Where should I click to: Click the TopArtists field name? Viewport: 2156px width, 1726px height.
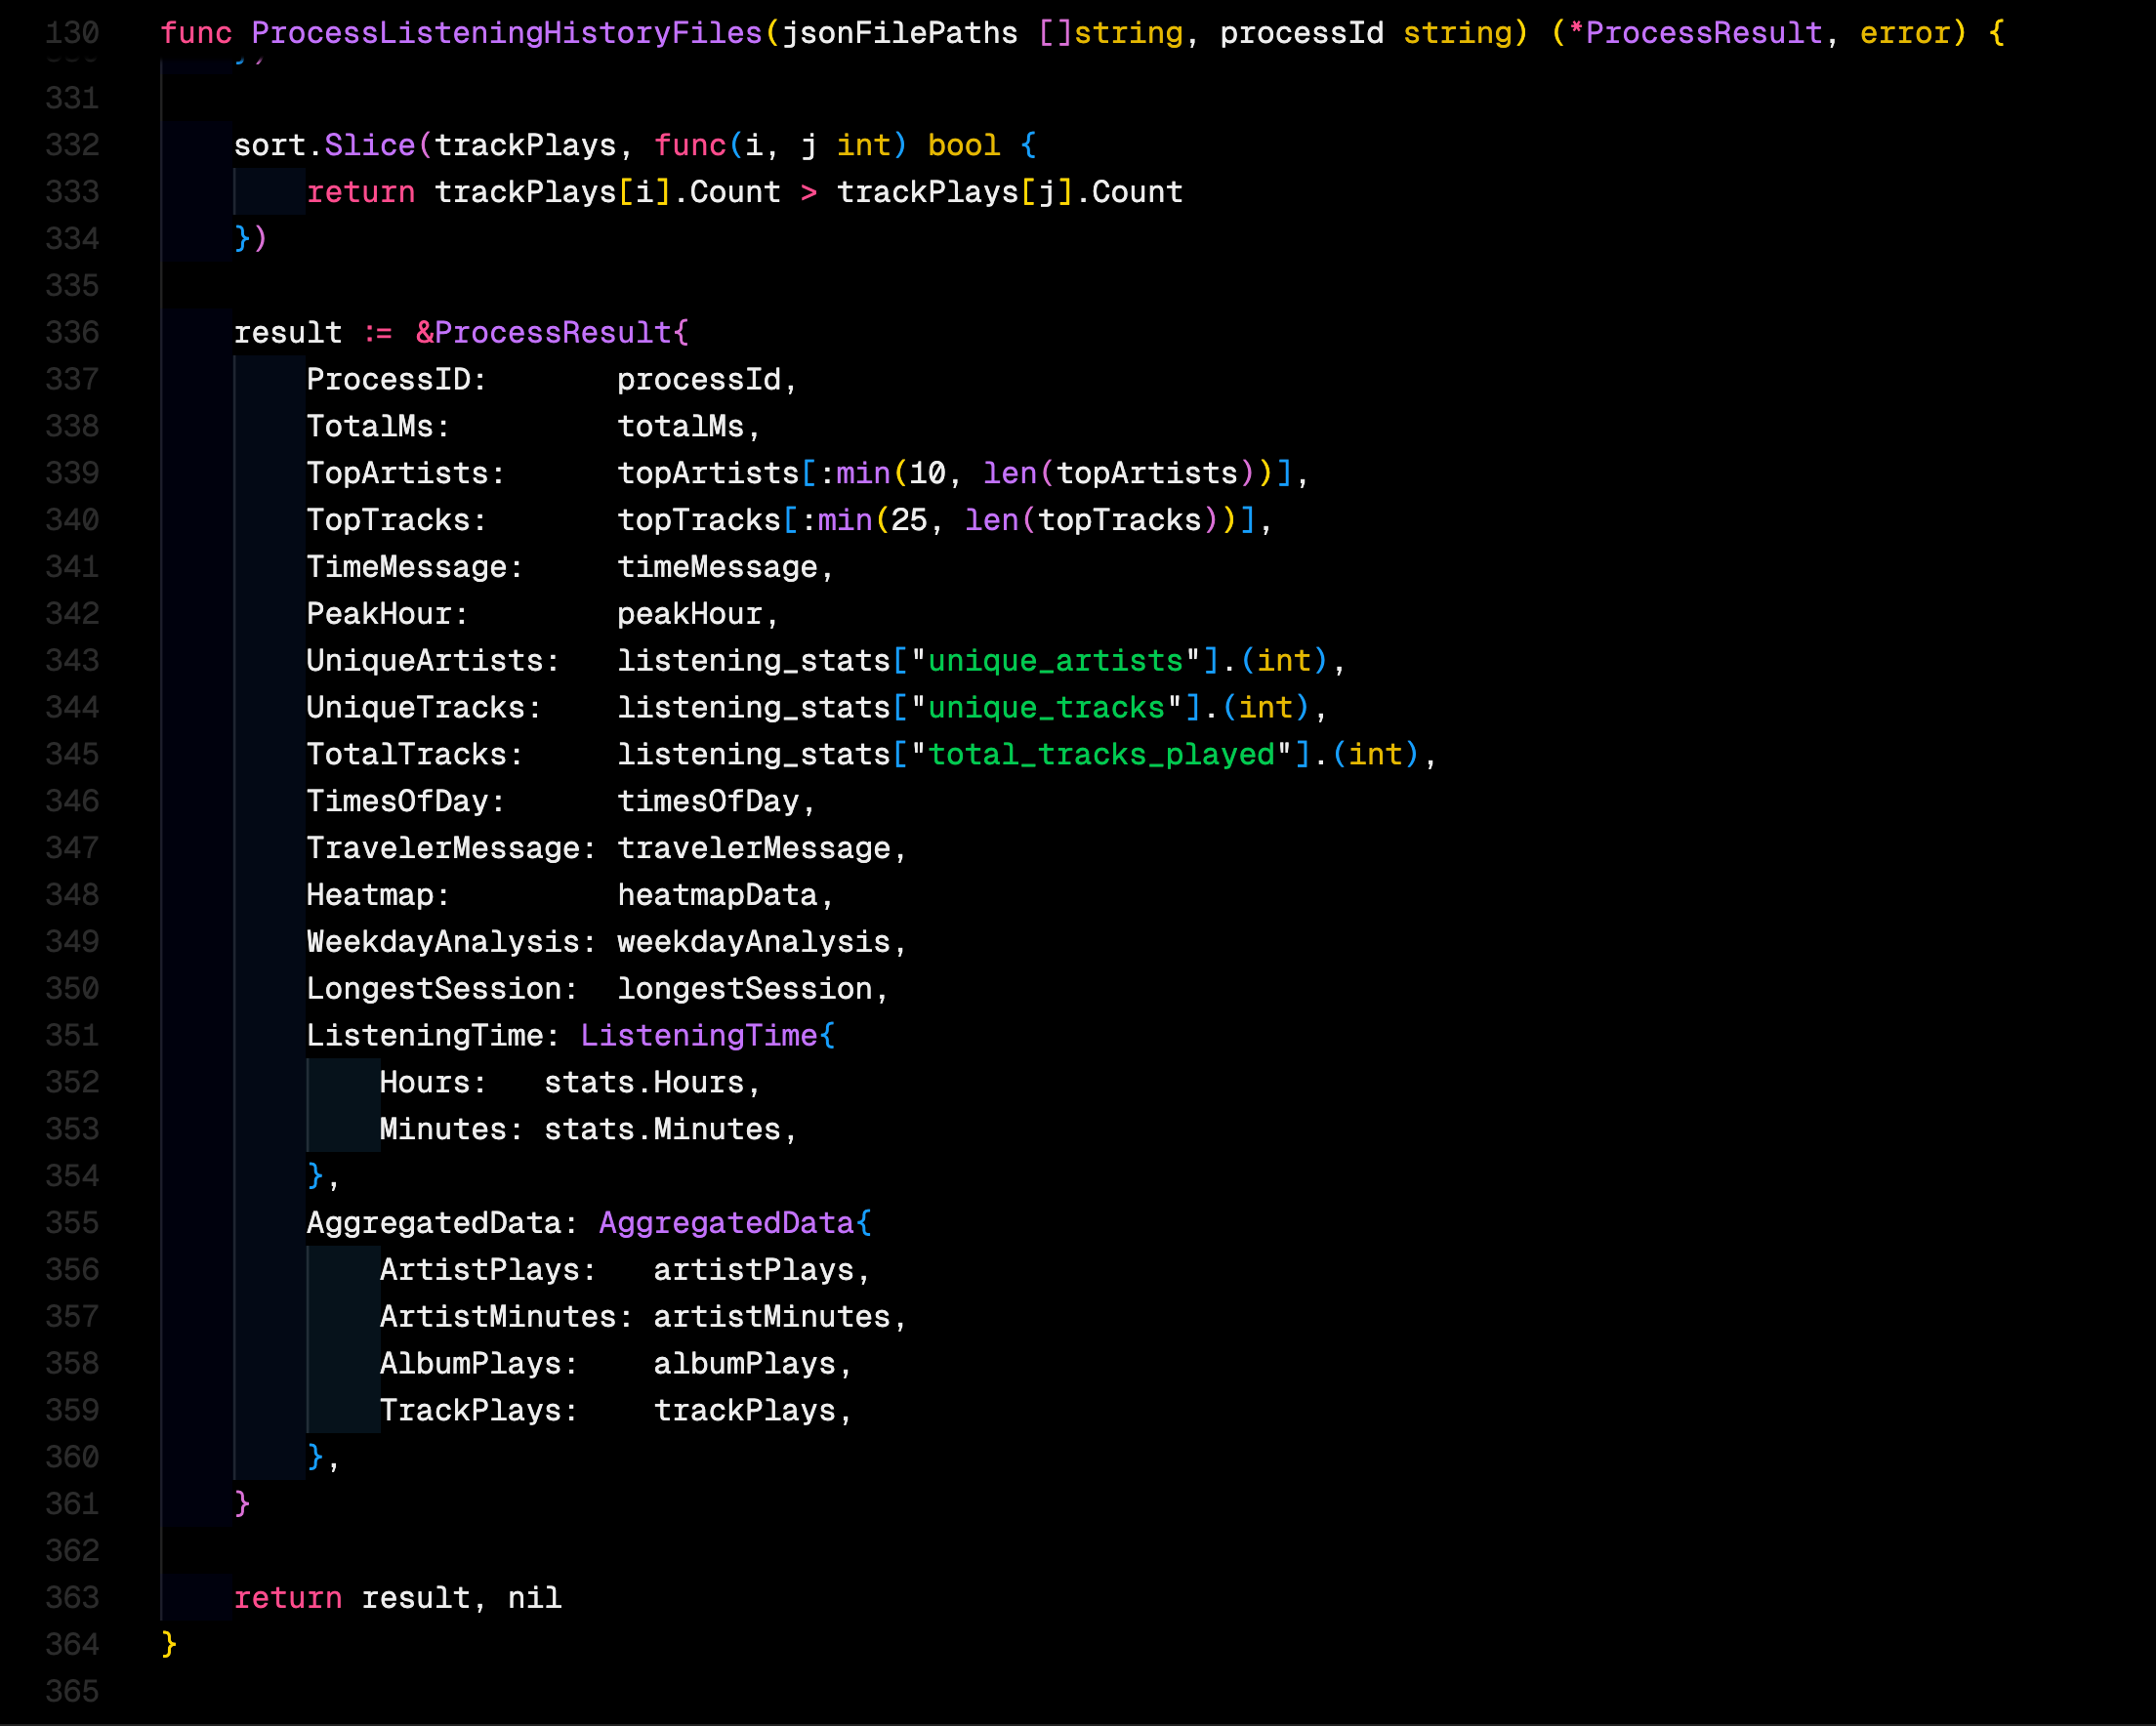pos(400,473)
